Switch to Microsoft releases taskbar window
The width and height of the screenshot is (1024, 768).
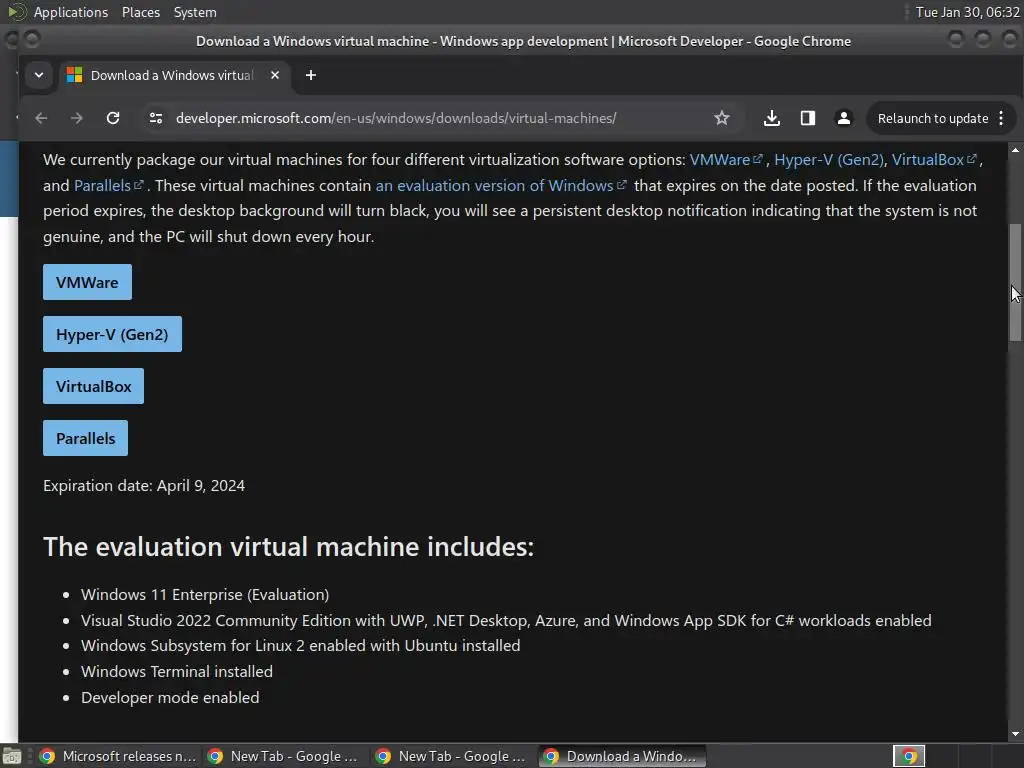tap(118, 756)
